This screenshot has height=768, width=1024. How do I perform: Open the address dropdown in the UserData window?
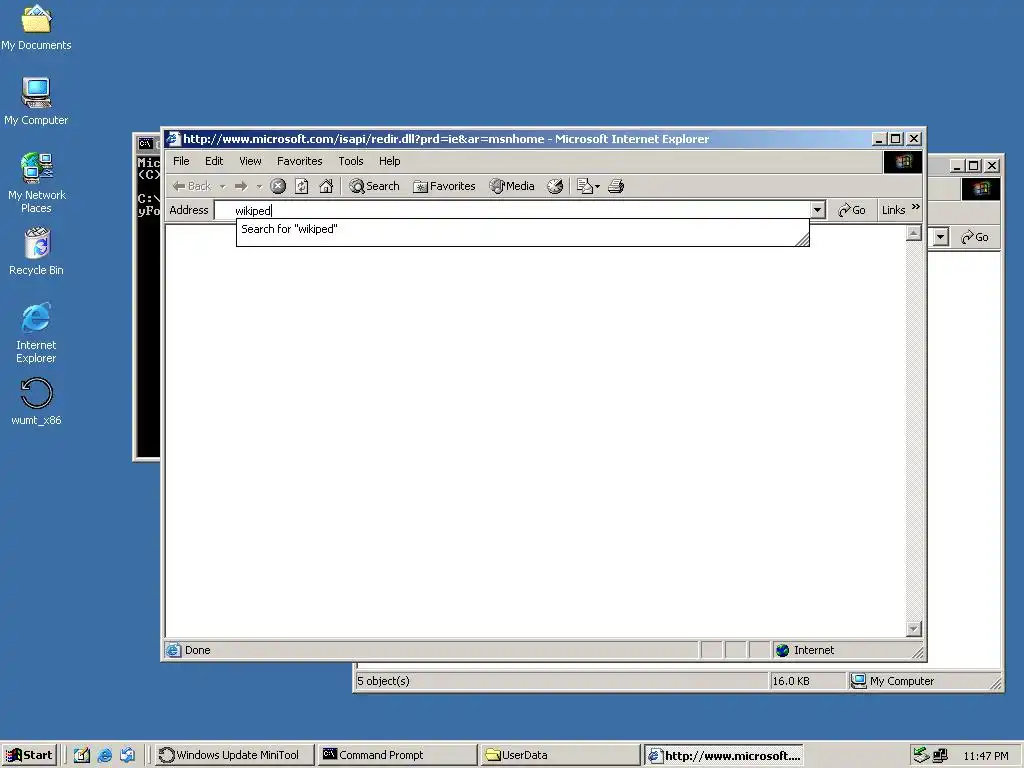pyautogui.click(x=940, y=236)
